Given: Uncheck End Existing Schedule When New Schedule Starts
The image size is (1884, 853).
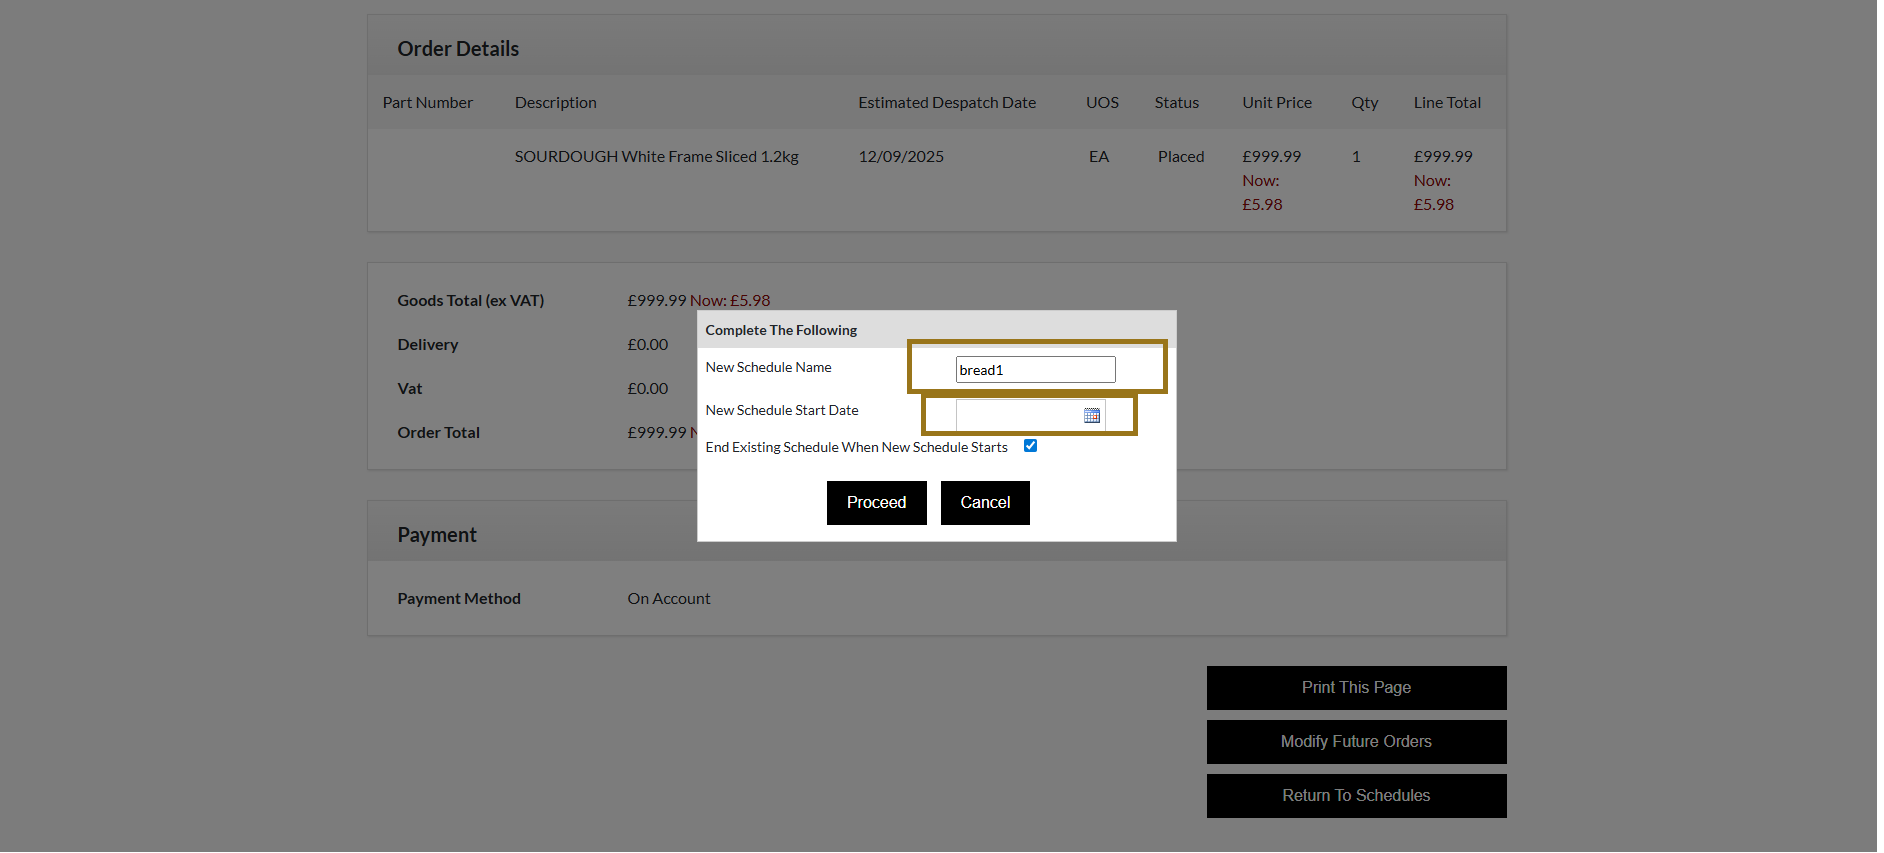Looking at the screenshot, I should pyautogui.click(x=1030, y=446).
